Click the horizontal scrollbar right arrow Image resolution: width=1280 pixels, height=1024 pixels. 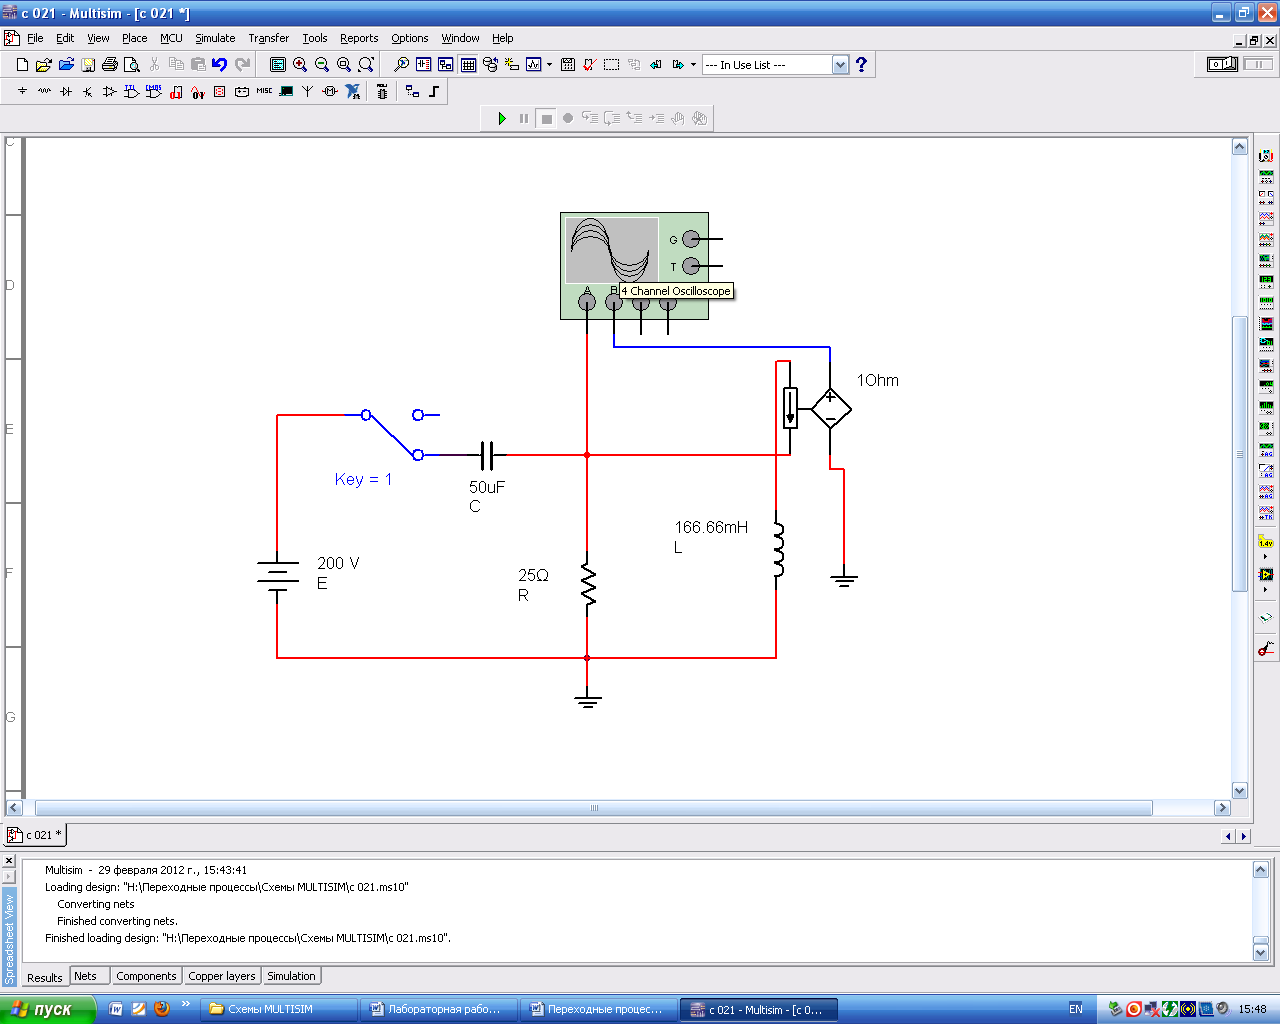(1222, 808)
